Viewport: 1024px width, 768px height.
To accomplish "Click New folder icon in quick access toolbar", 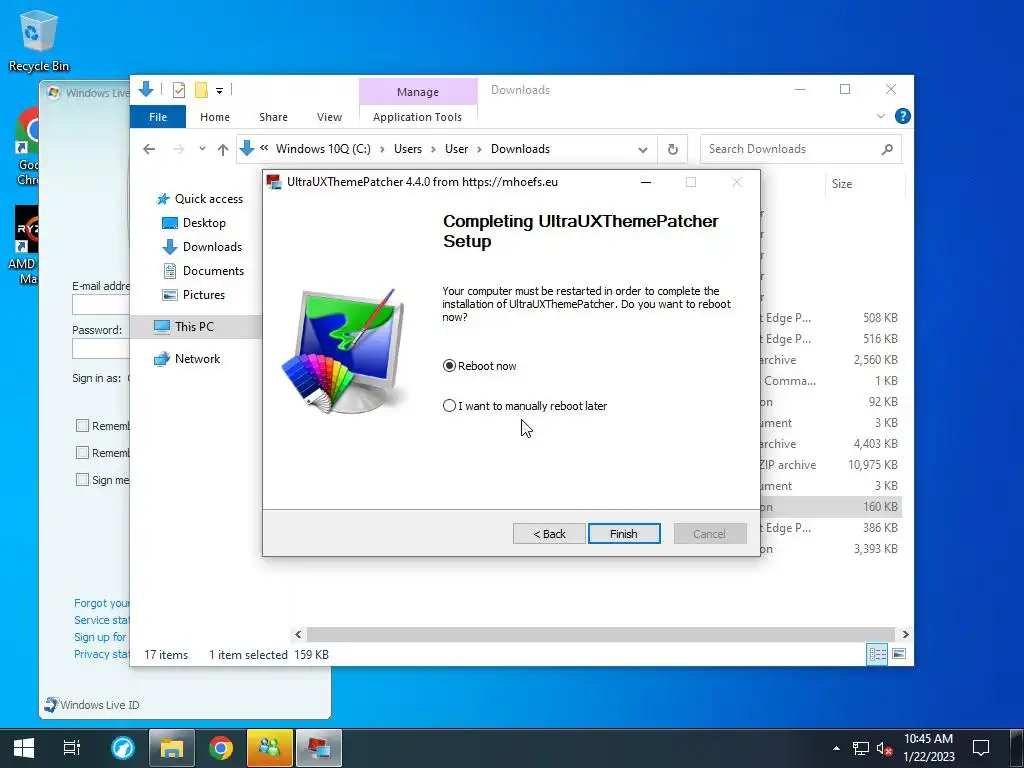I will coord(201,90).
